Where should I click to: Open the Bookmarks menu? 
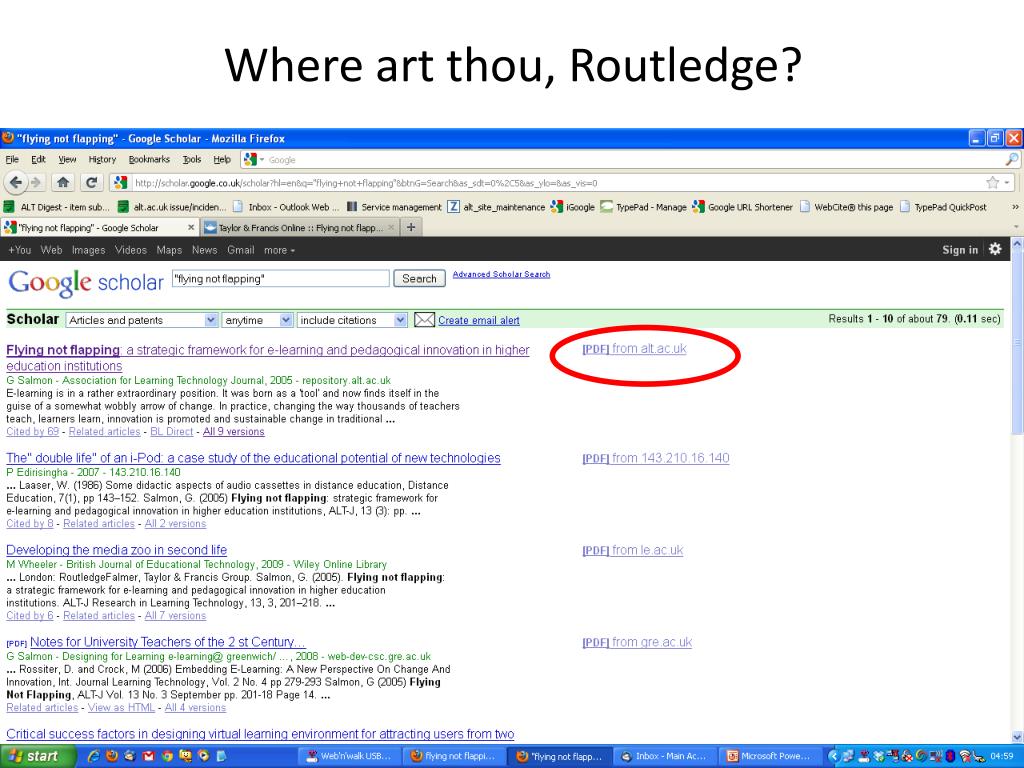coord(149,159)
